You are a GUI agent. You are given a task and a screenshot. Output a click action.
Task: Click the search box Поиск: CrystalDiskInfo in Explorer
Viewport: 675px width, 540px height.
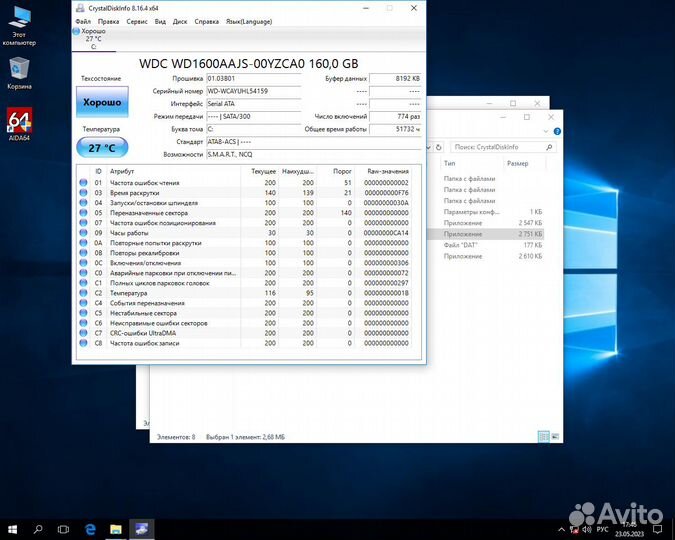[x=503, y=147]
